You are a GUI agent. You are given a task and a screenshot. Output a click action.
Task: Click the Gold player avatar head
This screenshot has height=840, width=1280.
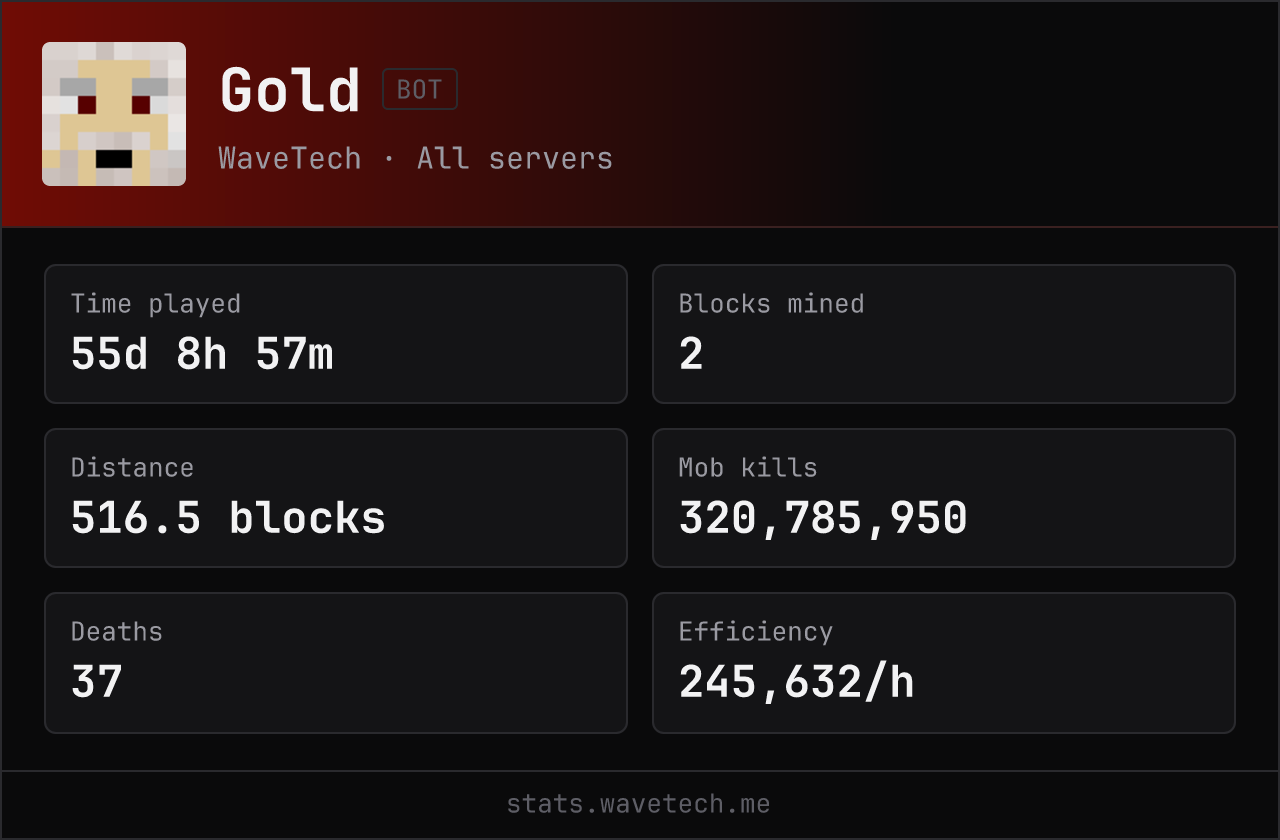click(x=114, y=114)
